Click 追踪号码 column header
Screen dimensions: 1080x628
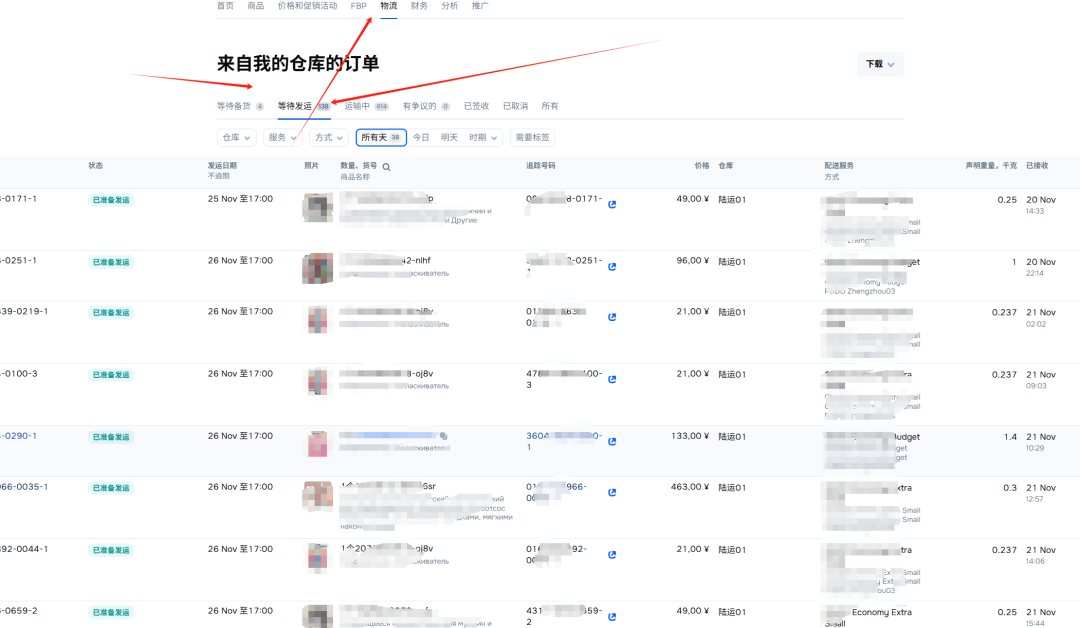pos(541,166)
